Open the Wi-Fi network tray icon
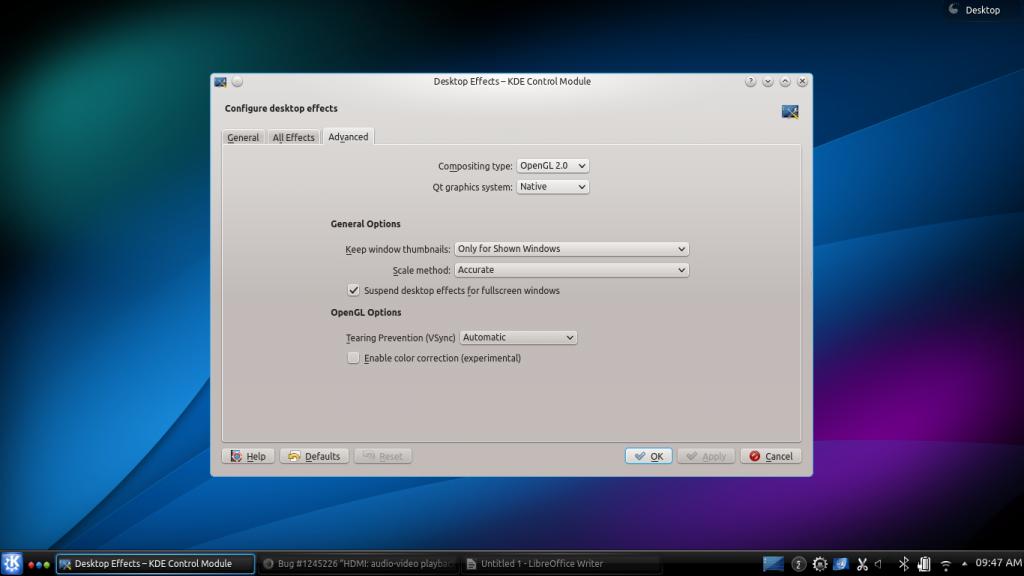Viewport: 1024px width, 576px height. (945, 565)
